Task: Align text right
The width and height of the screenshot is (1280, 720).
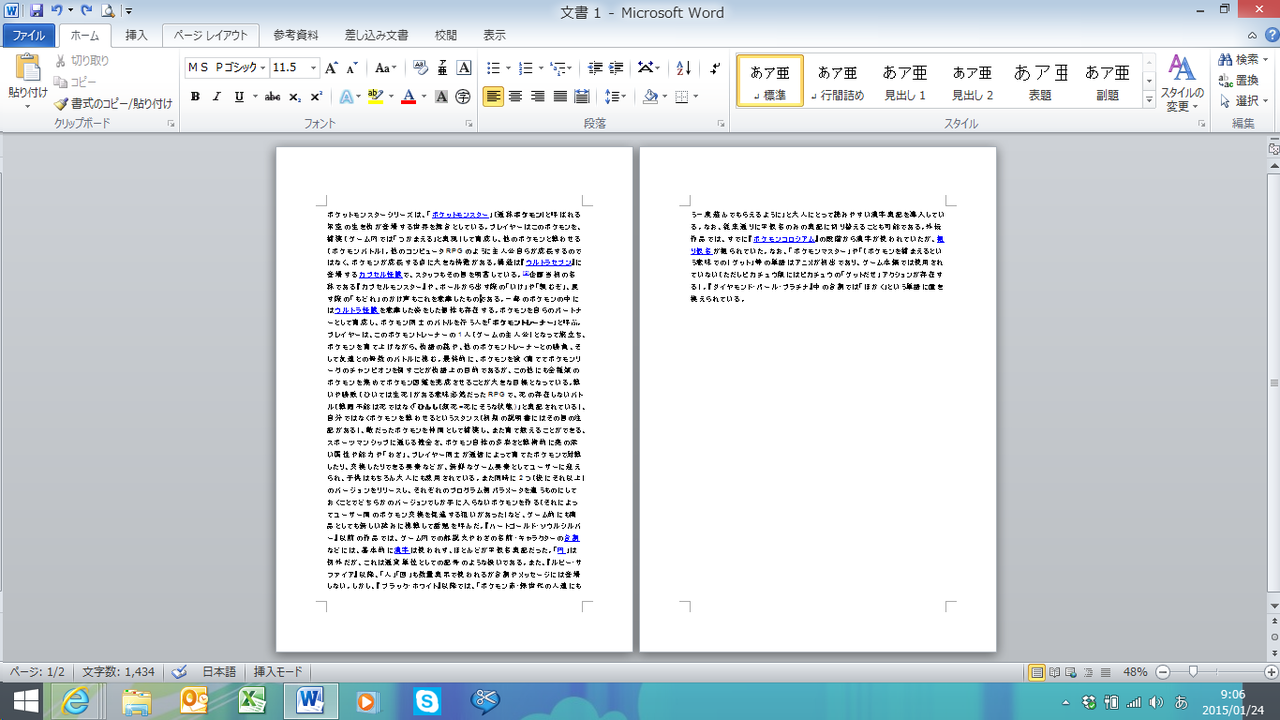Action: click(537, 97)
